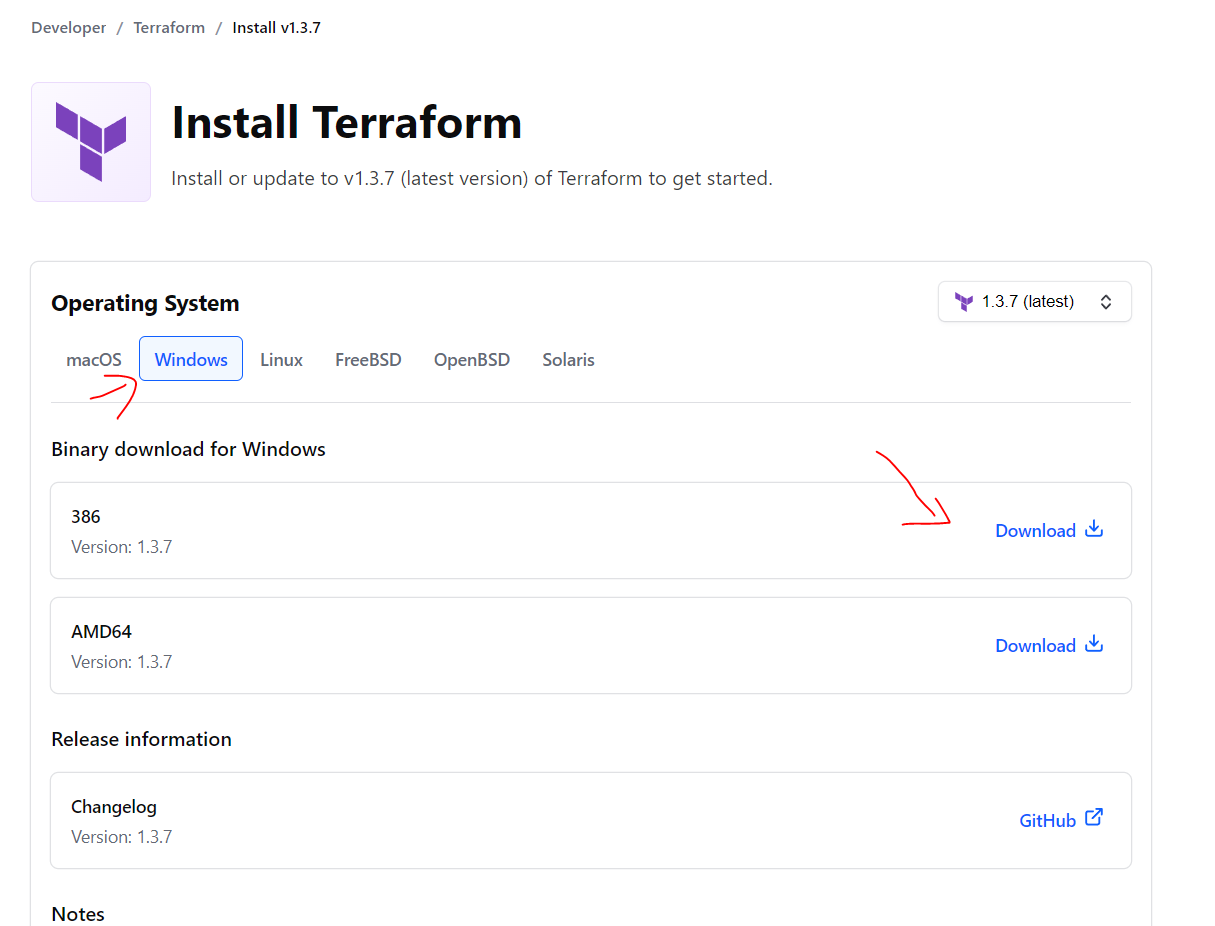Open the Changelog GitHub link

pyautogui.click(x=1061, y=820)
